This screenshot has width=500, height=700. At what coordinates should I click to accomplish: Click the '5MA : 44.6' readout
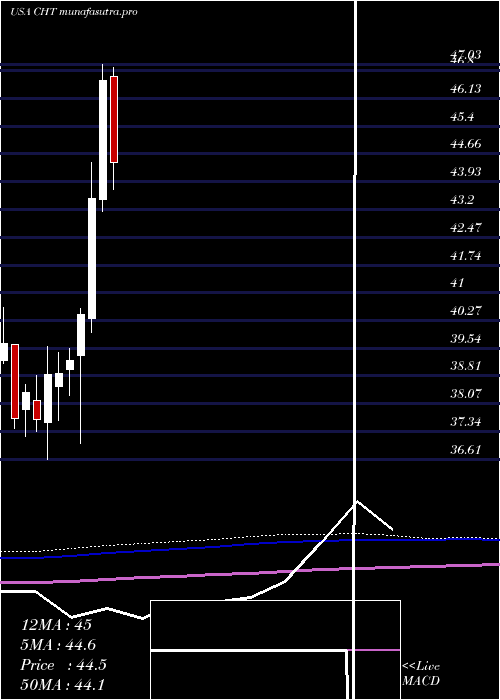[58, 645]
